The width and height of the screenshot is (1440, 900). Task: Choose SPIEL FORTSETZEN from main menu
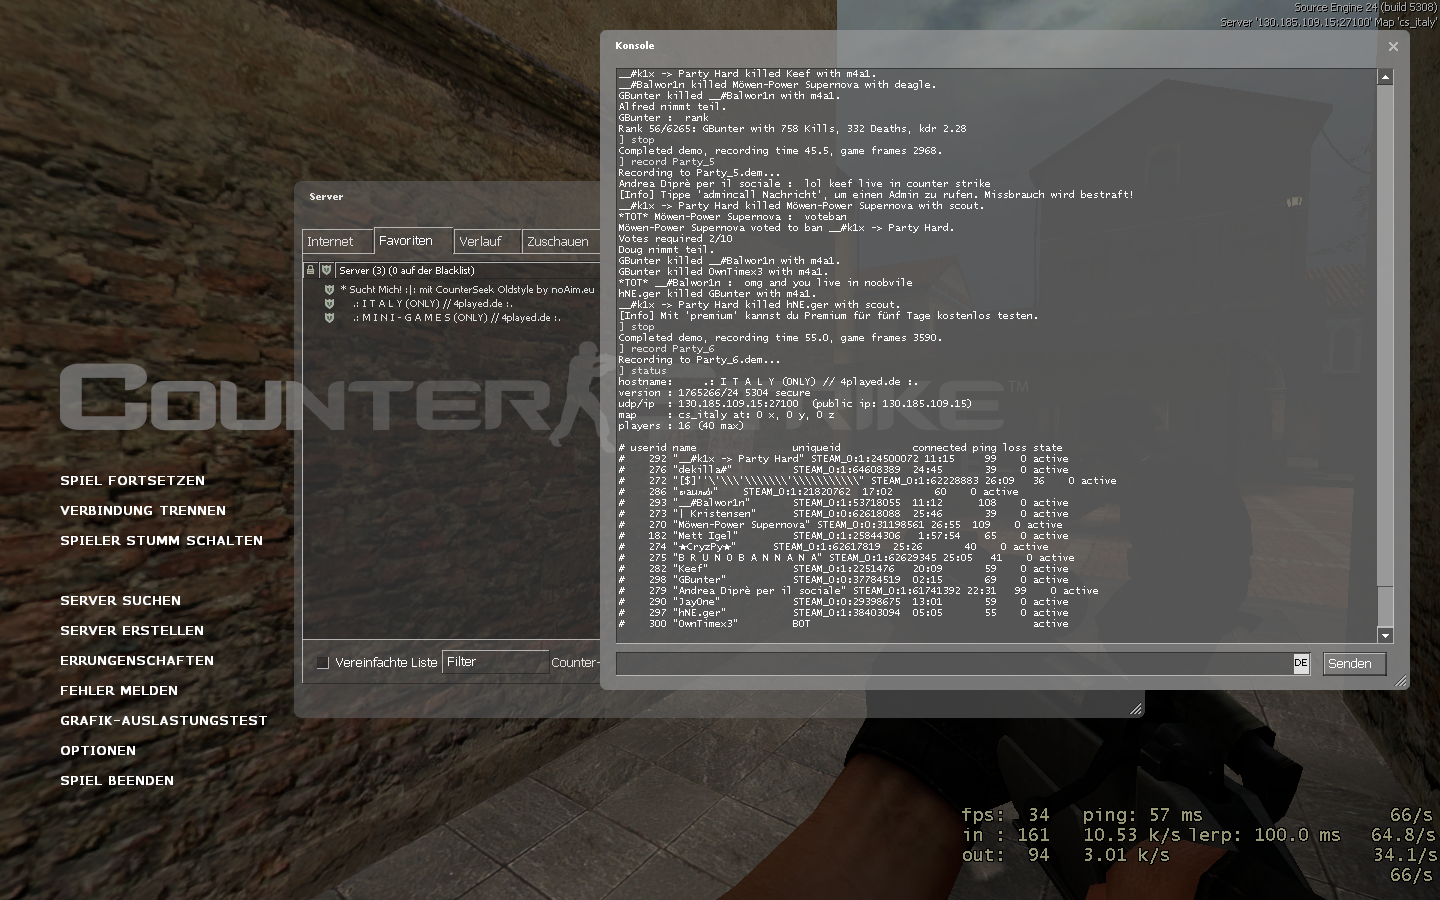132,480
